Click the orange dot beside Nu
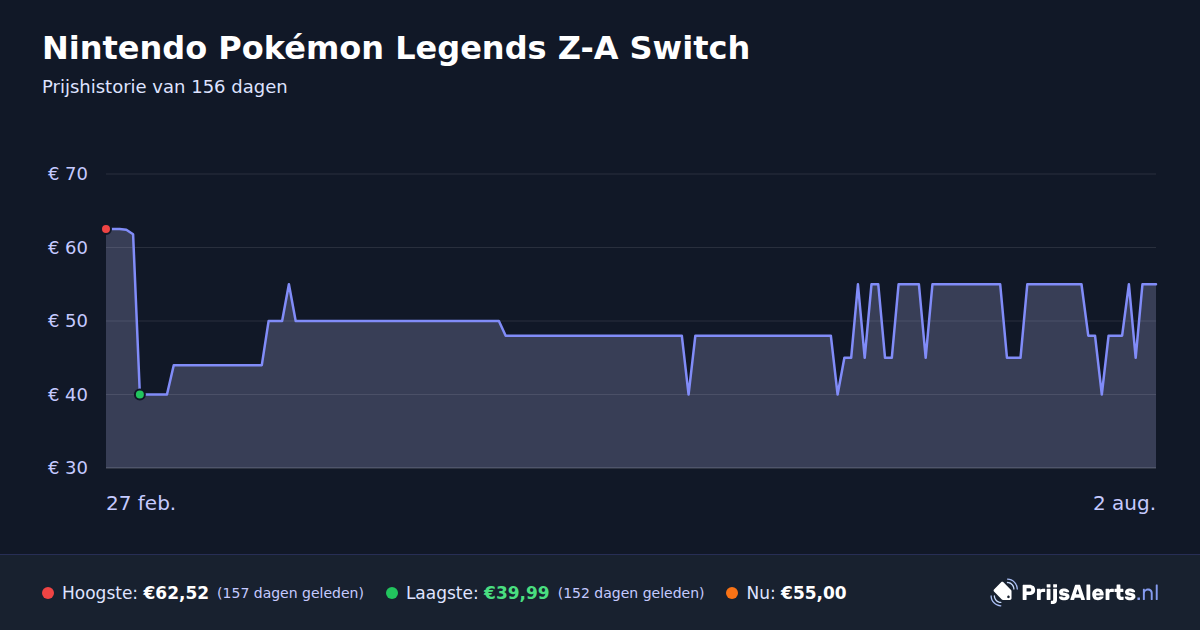This screenshot has width=1200, height=630. [732, 593]
